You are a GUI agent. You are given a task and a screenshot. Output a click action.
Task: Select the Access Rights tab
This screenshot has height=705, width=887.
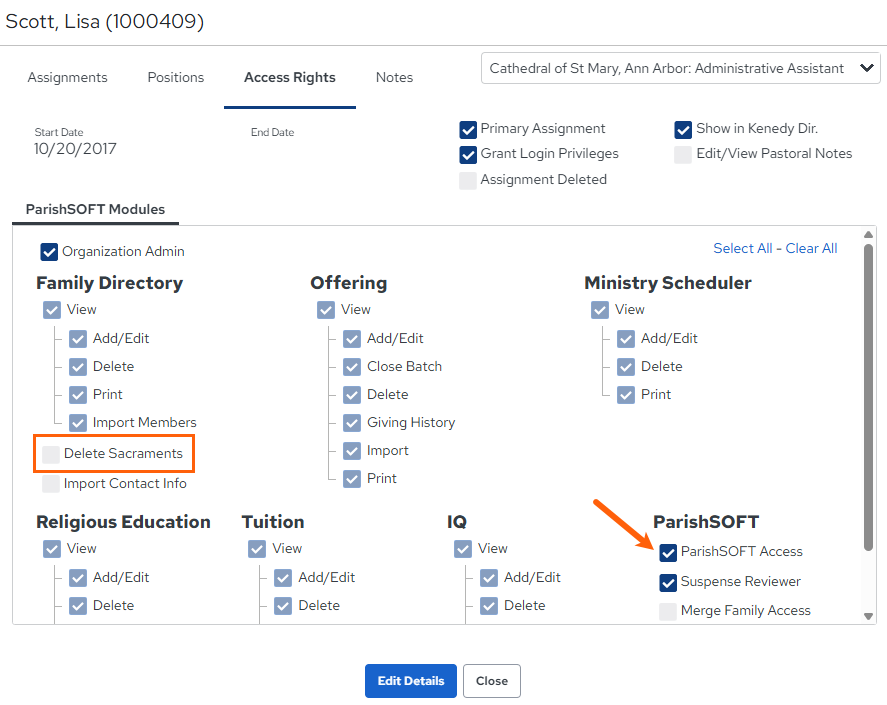click(x=290, y=78)
